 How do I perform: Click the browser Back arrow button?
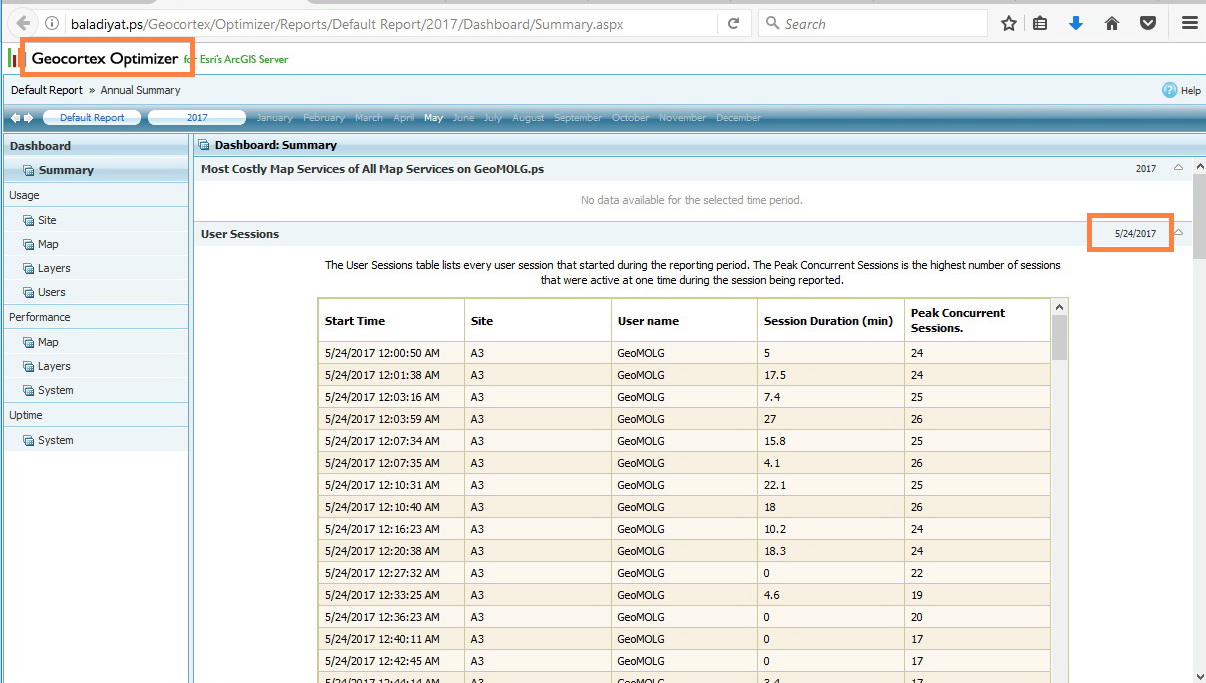(x=23, y=23)
